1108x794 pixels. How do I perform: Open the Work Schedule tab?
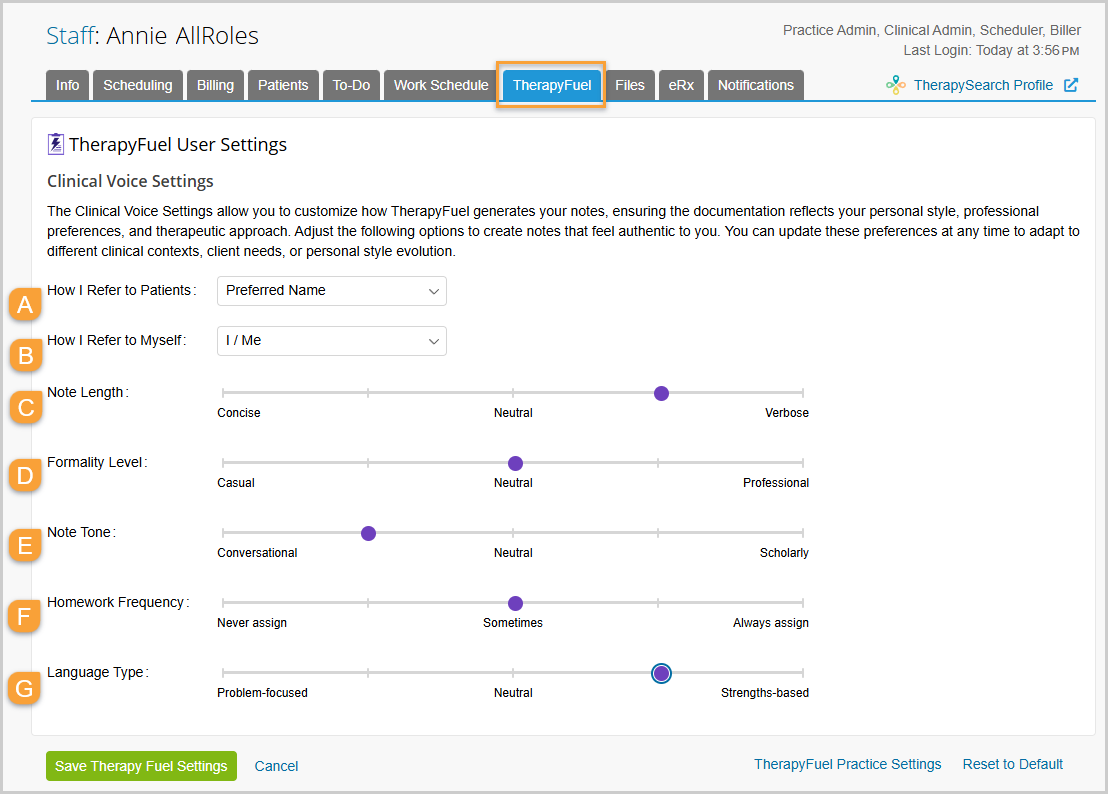click(441, 85)
